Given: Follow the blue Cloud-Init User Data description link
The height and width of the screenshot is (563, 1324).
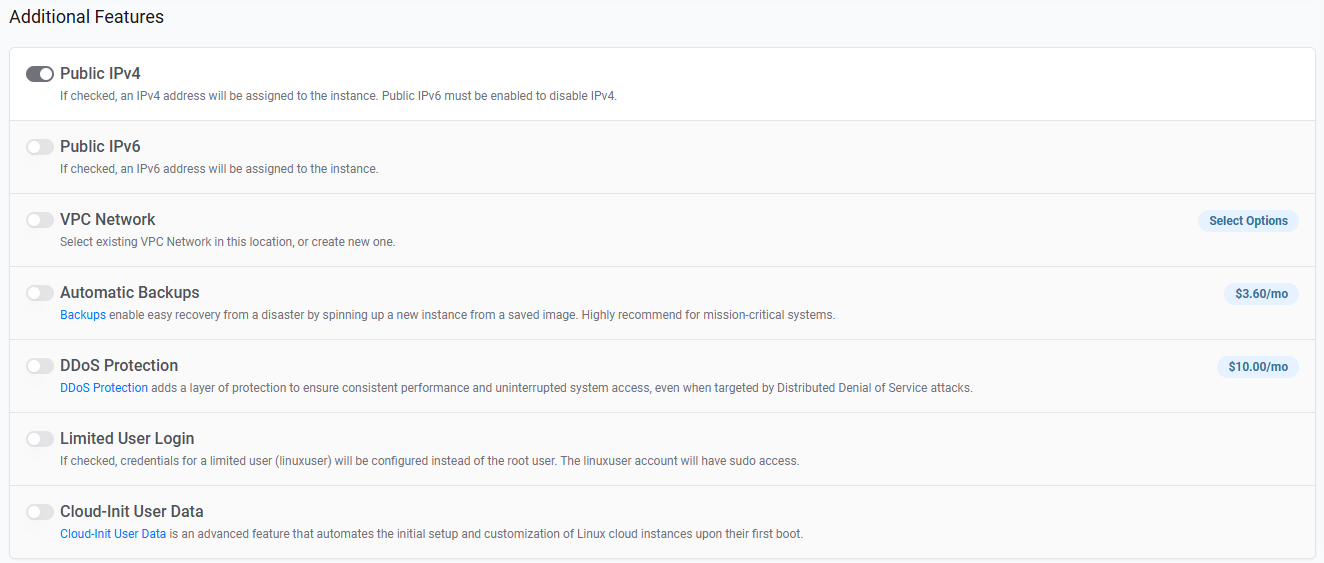Looking at the screenshot, I should pos(113,534).
